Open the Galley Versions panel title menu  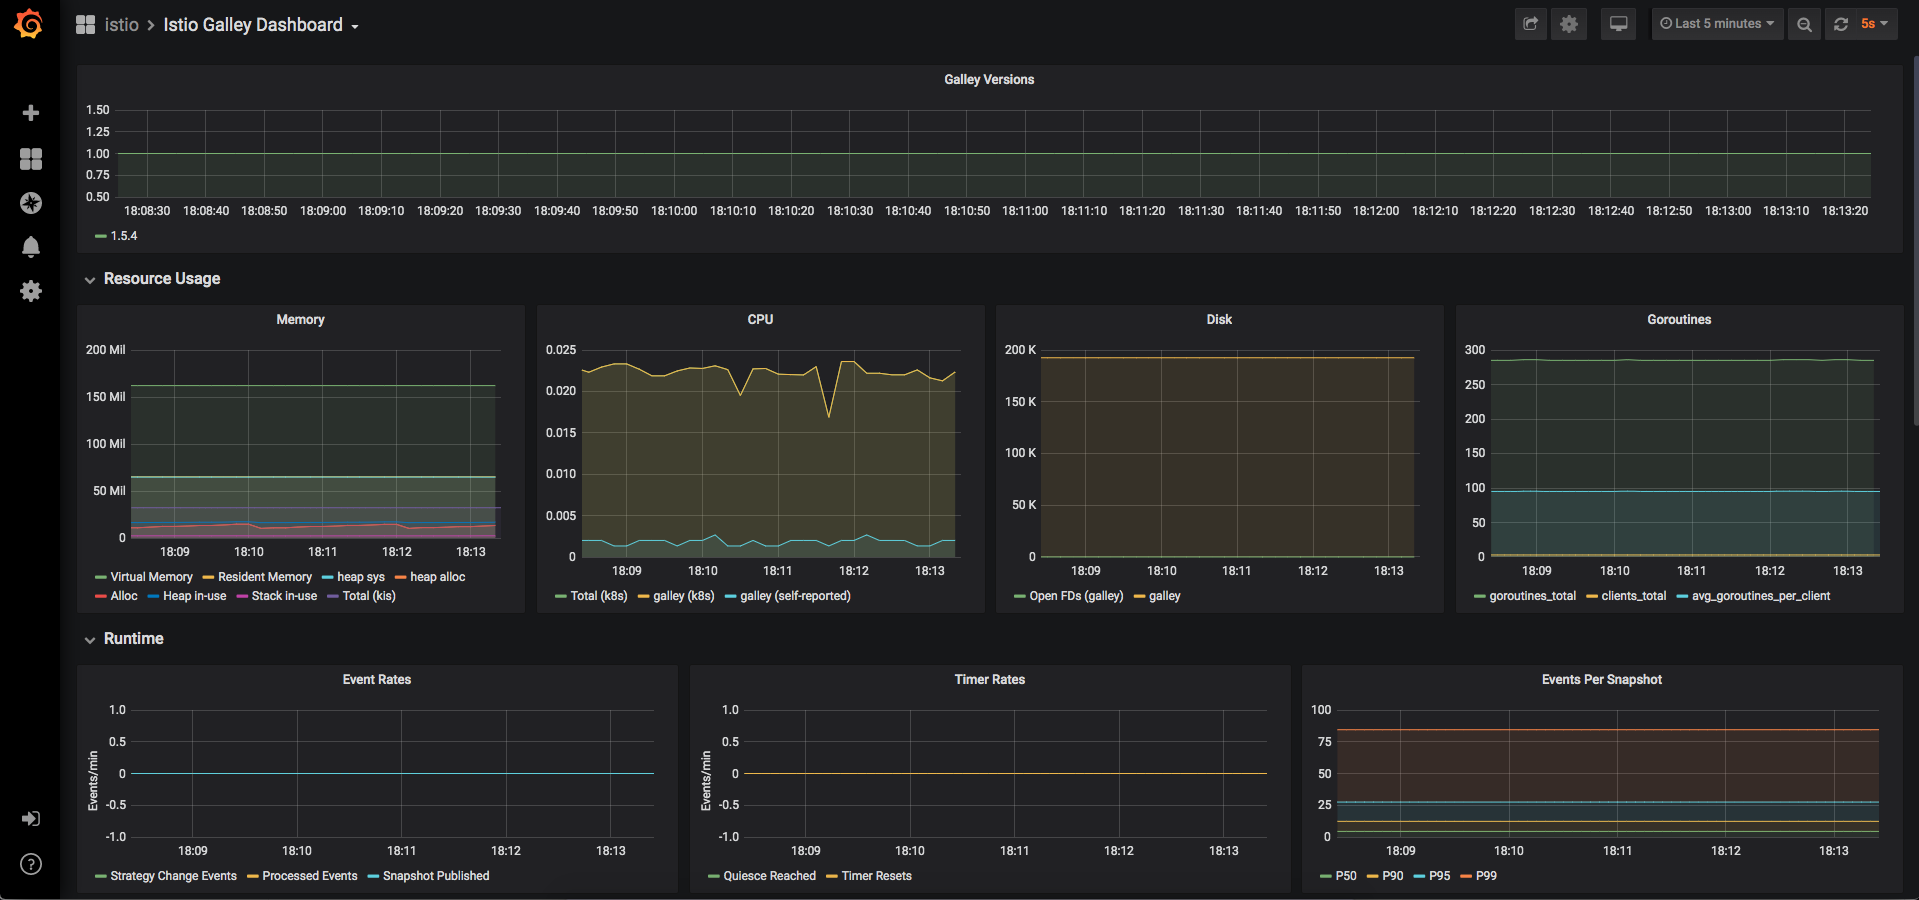[x=989, y=80]
